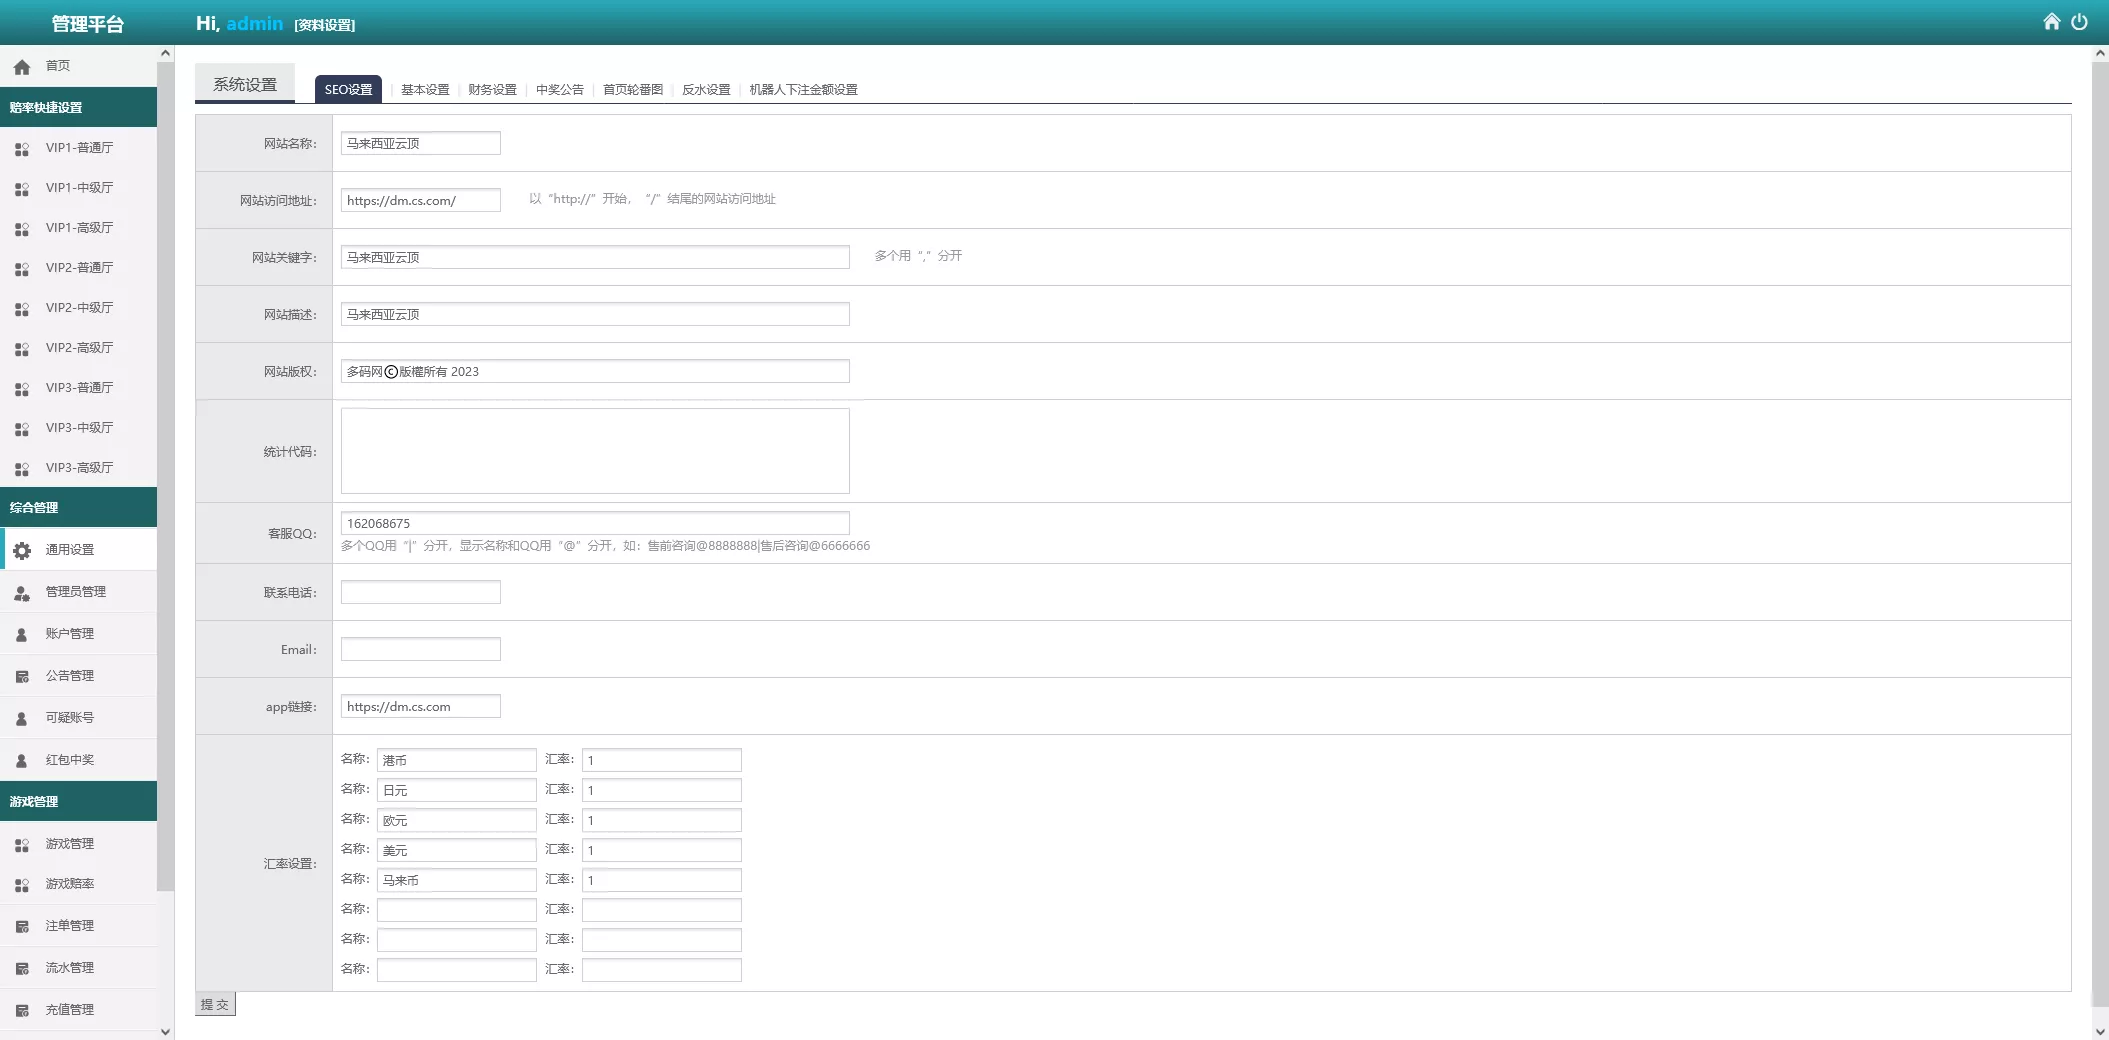Click the icon beside VIP1-普通厅
Screen dimensions: 2109x1040
[22, 149]
